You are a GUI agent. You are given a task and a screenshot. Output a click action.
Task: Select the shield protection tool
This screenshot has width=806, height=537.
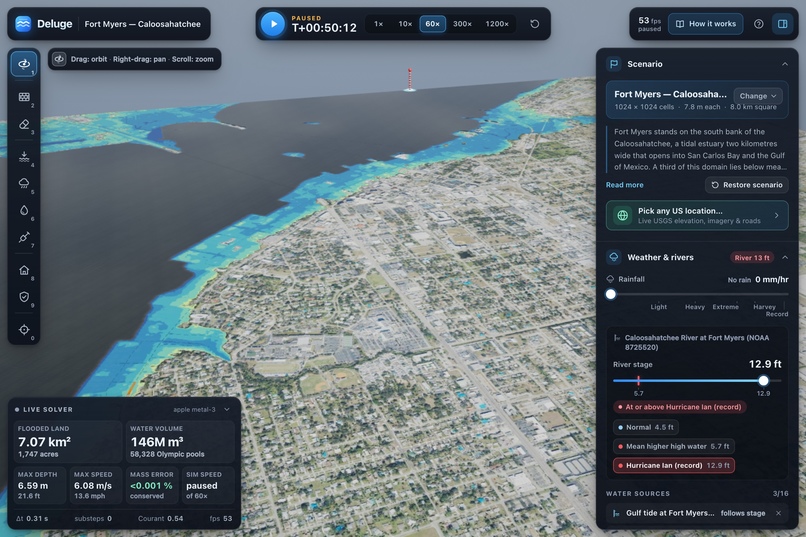click(24, 297)
